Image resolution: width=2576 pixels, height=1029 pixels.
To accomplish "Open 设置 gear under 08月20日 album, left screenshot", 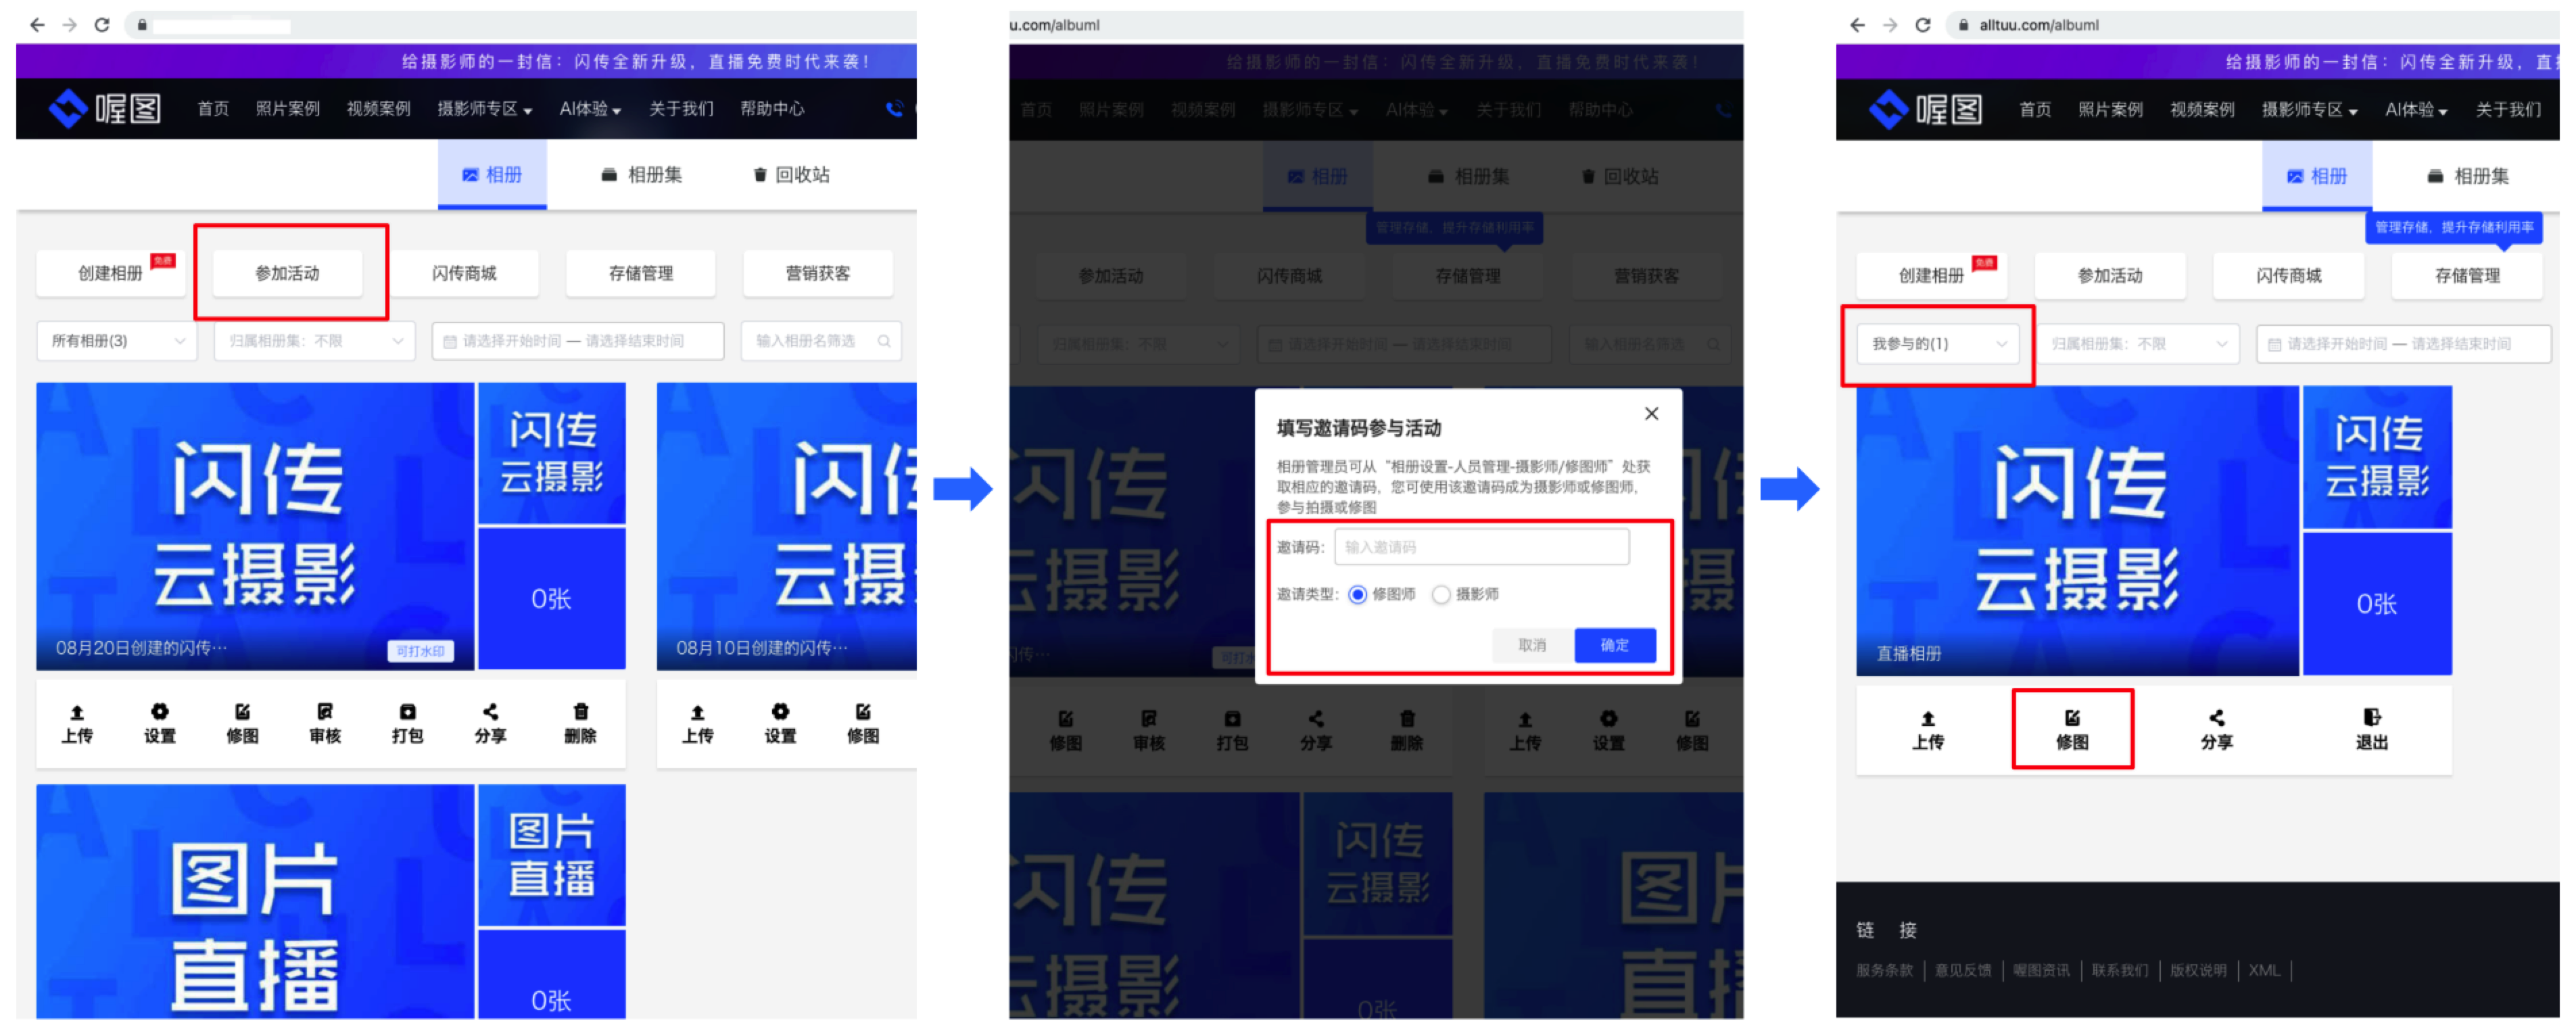I will [160, 712].
